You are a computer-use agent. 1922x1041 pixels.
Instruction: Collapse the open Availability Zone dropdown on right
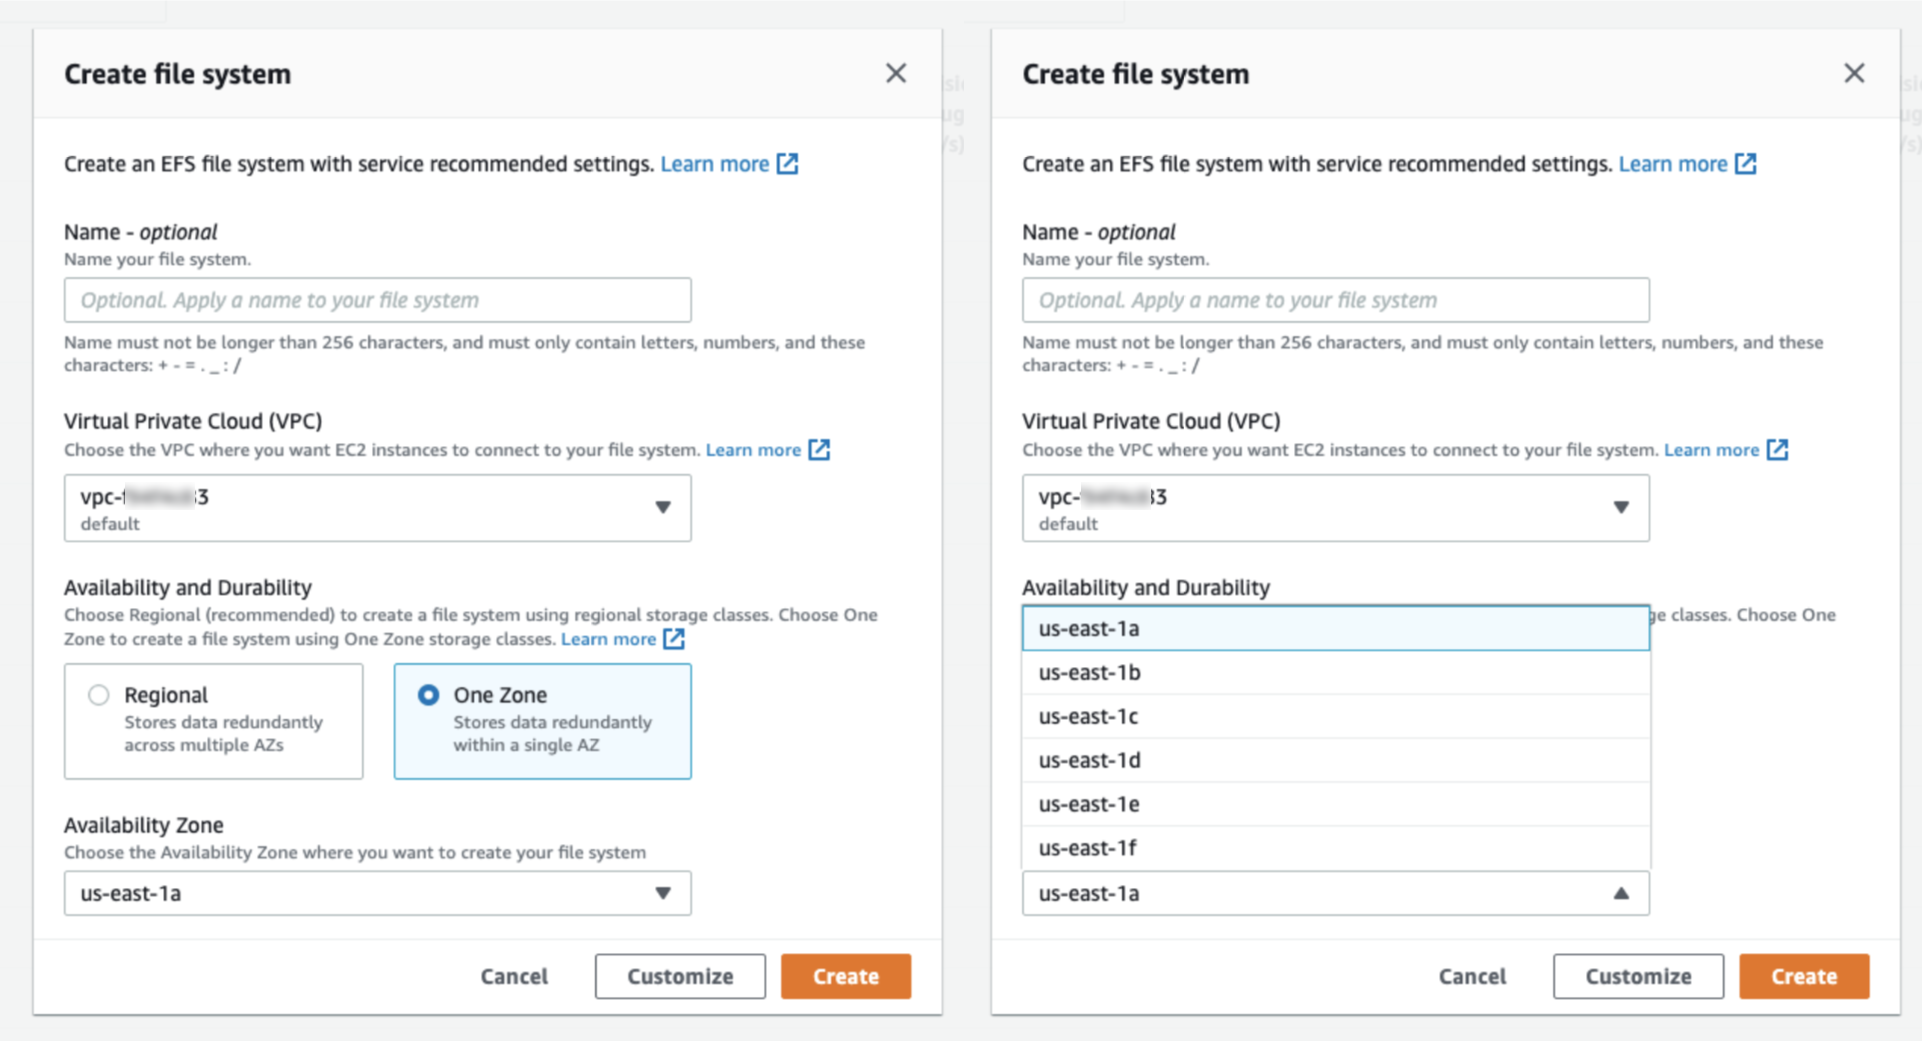click(1620, 893)
